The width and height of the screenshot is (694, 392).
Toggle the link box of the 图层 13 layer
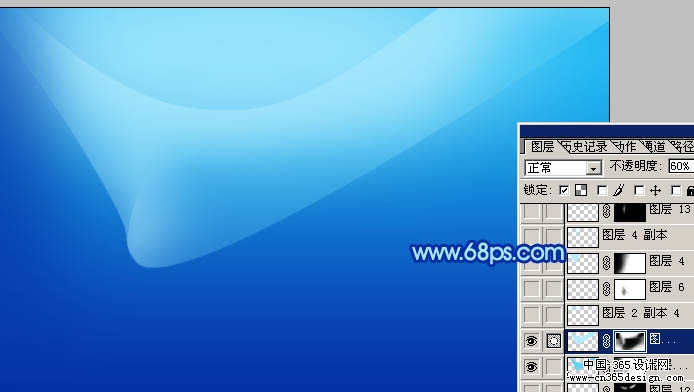click(x=553, y=212)
